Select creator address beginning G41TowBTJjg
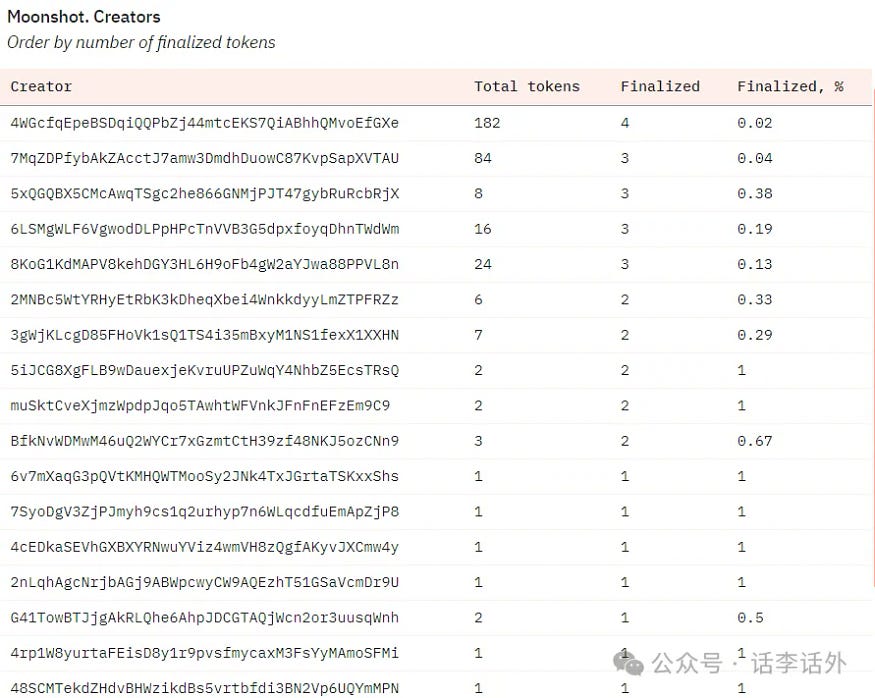875x698 pixels. pyautogui.click(x=204, y=618)
